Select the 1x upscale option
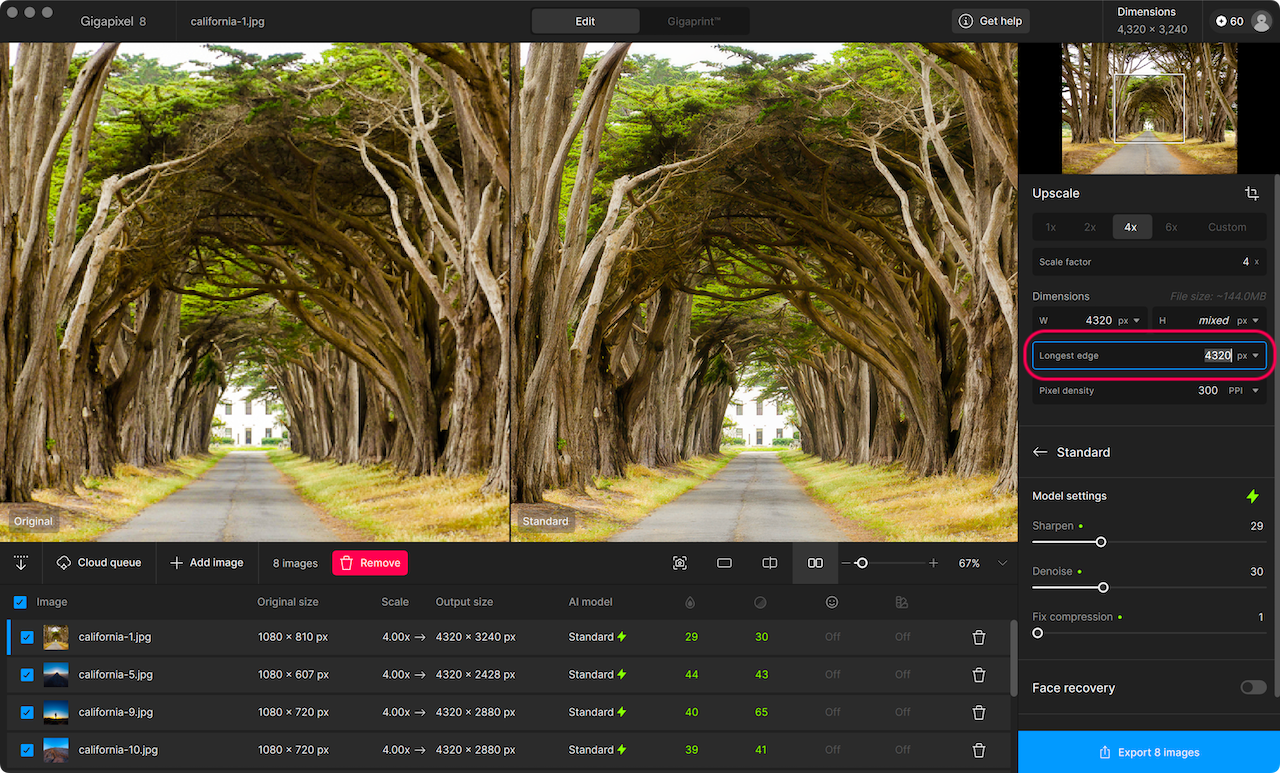1280x773 pixels. [x=1051, y=227]
